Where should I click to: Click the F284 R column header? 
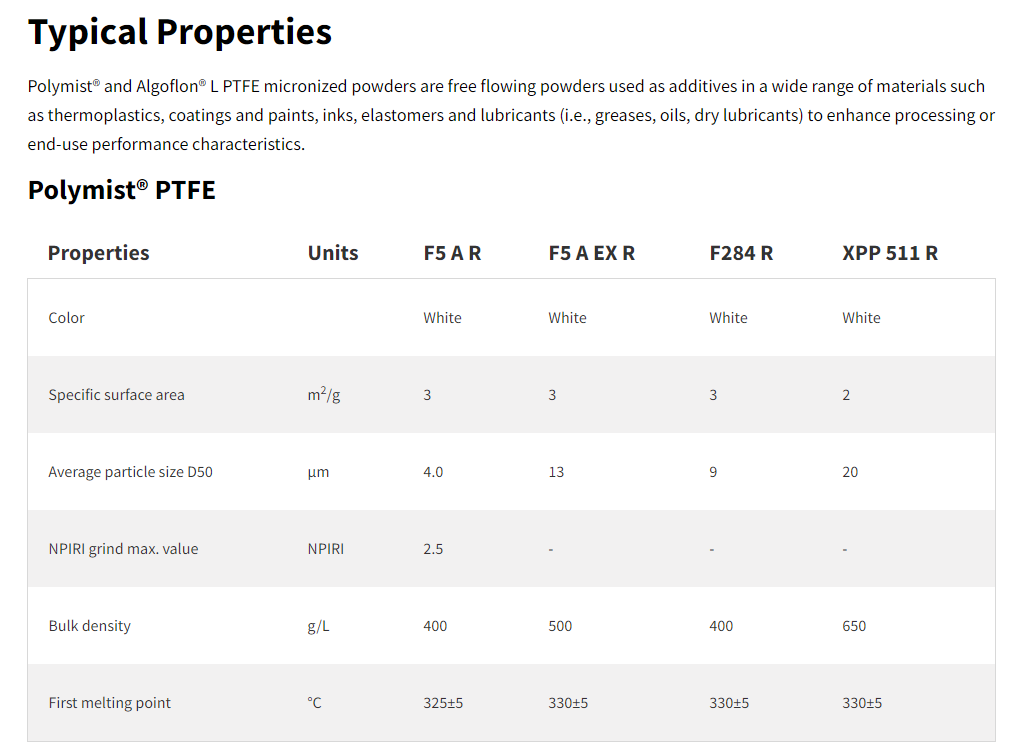pyautogui.click(x=741, y=253)
